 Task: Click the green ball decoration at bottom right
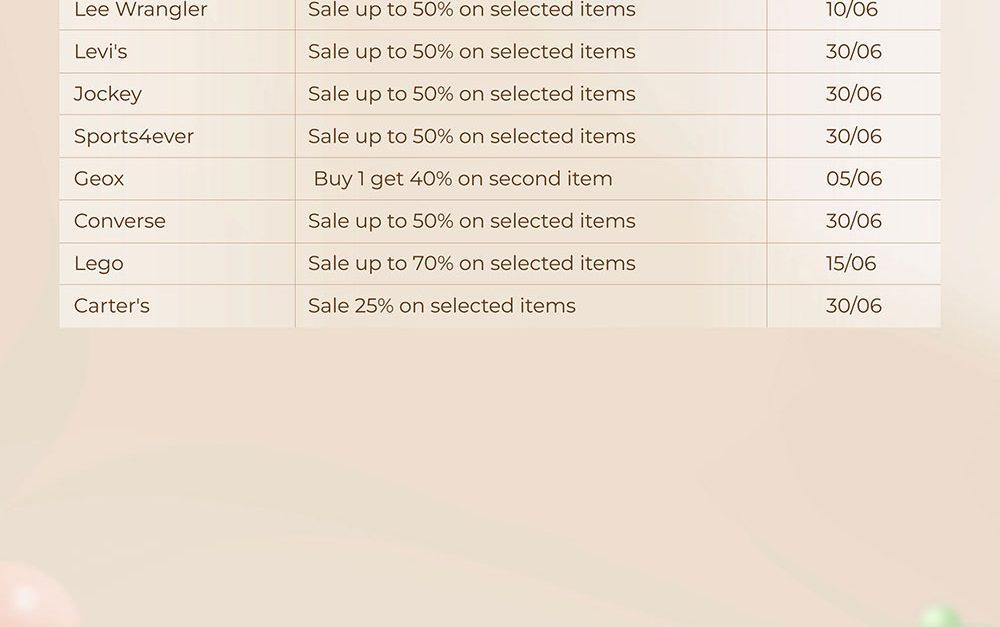[940, 617]
